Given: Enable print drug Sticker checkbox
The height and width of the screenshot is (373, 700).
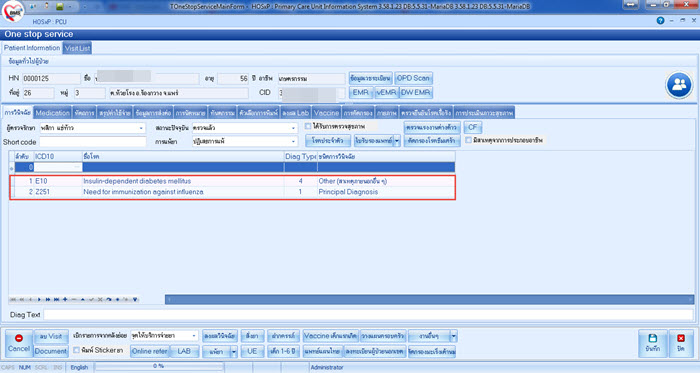Looking at the screenshot, I should (76, 350).
